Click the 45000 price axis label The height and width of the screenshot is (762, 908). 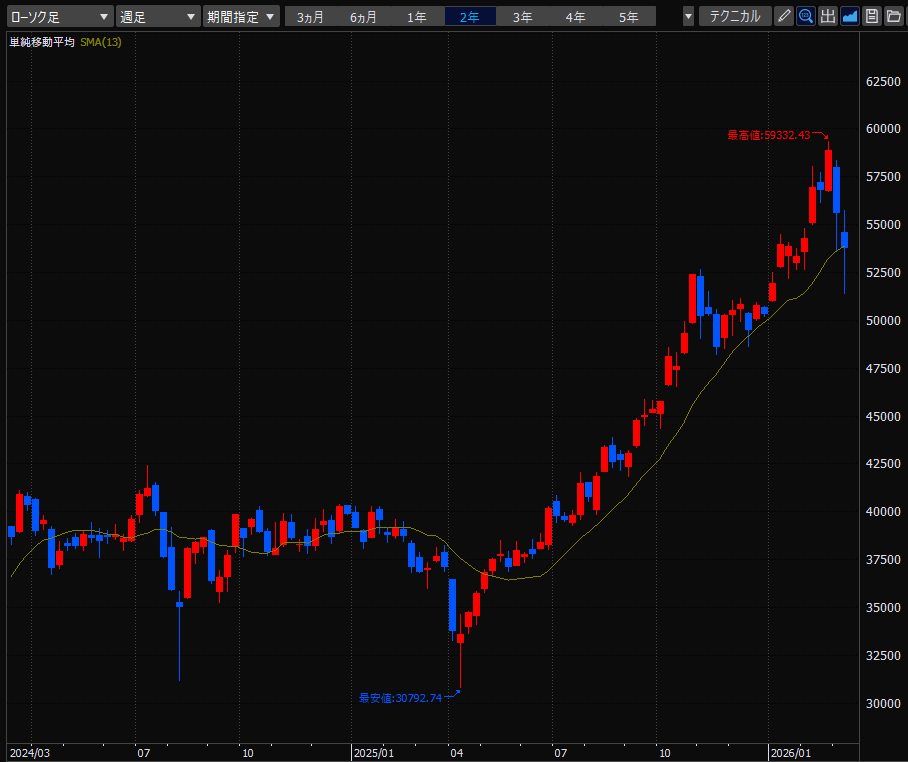[883, 416]
